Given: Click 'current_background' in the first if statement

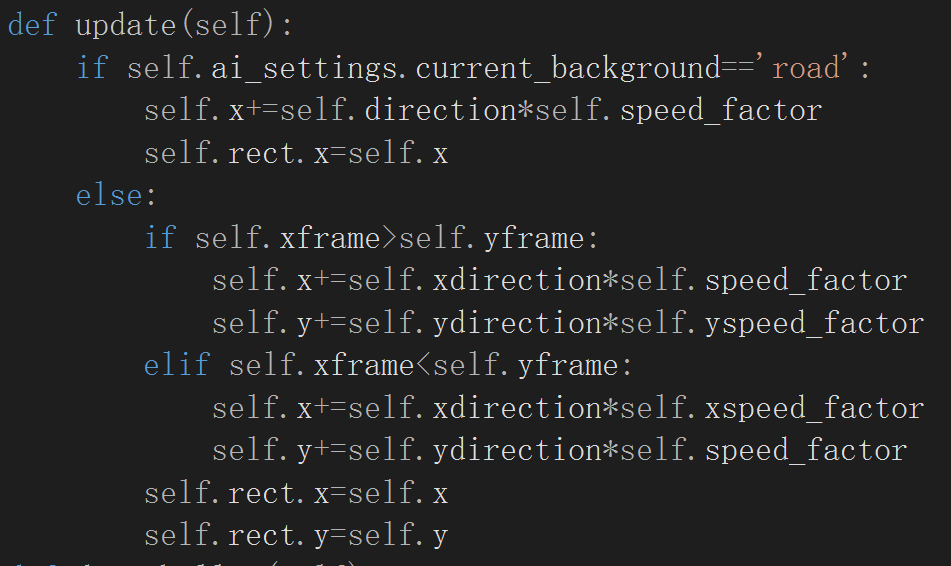Looking at the screenshot, I should point(568,67).
